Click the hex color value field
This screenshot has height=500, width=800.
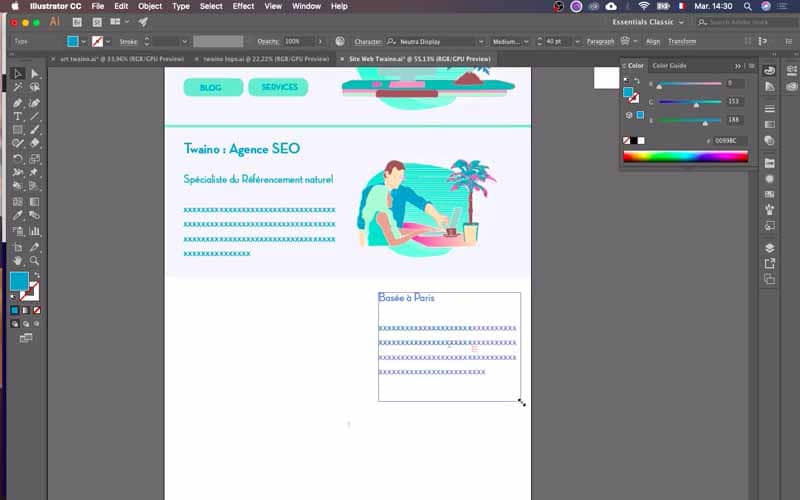tap(730, 141)
